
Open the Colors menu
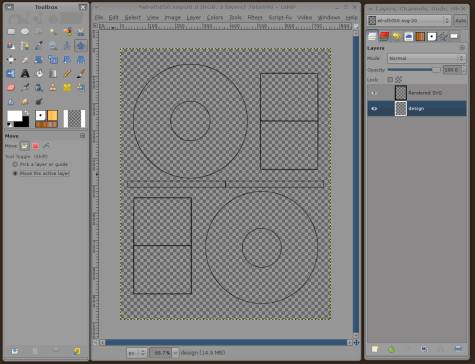tap(215, 18)
